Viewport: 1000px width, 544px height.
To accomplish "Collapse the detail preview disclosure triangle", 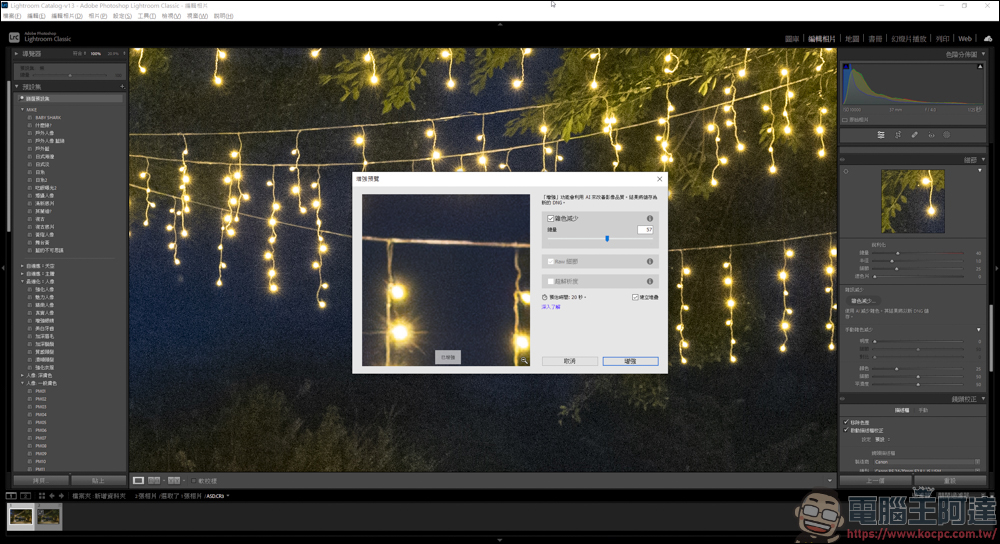I will point(980,171).
